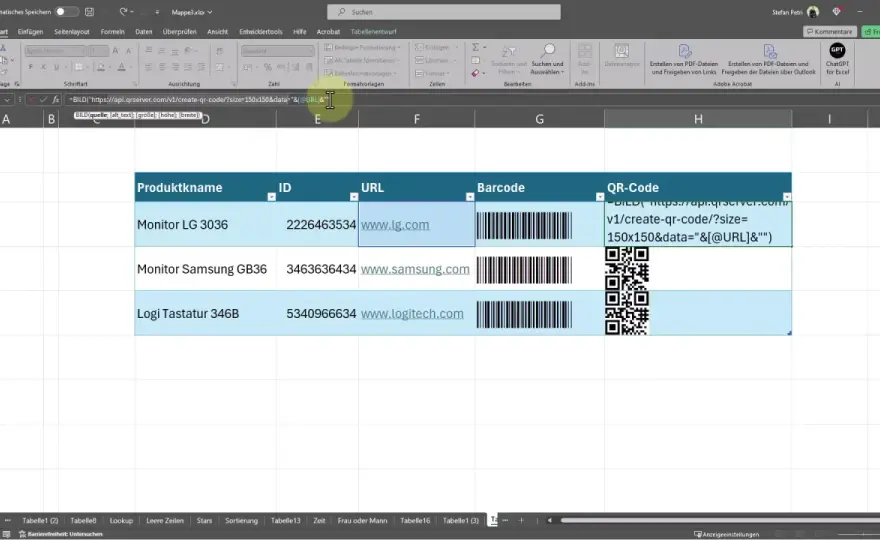The width and height of the screenshot is (880, 540).
Task: Confirm formula with the checkmark
Action: coord(43,99)
